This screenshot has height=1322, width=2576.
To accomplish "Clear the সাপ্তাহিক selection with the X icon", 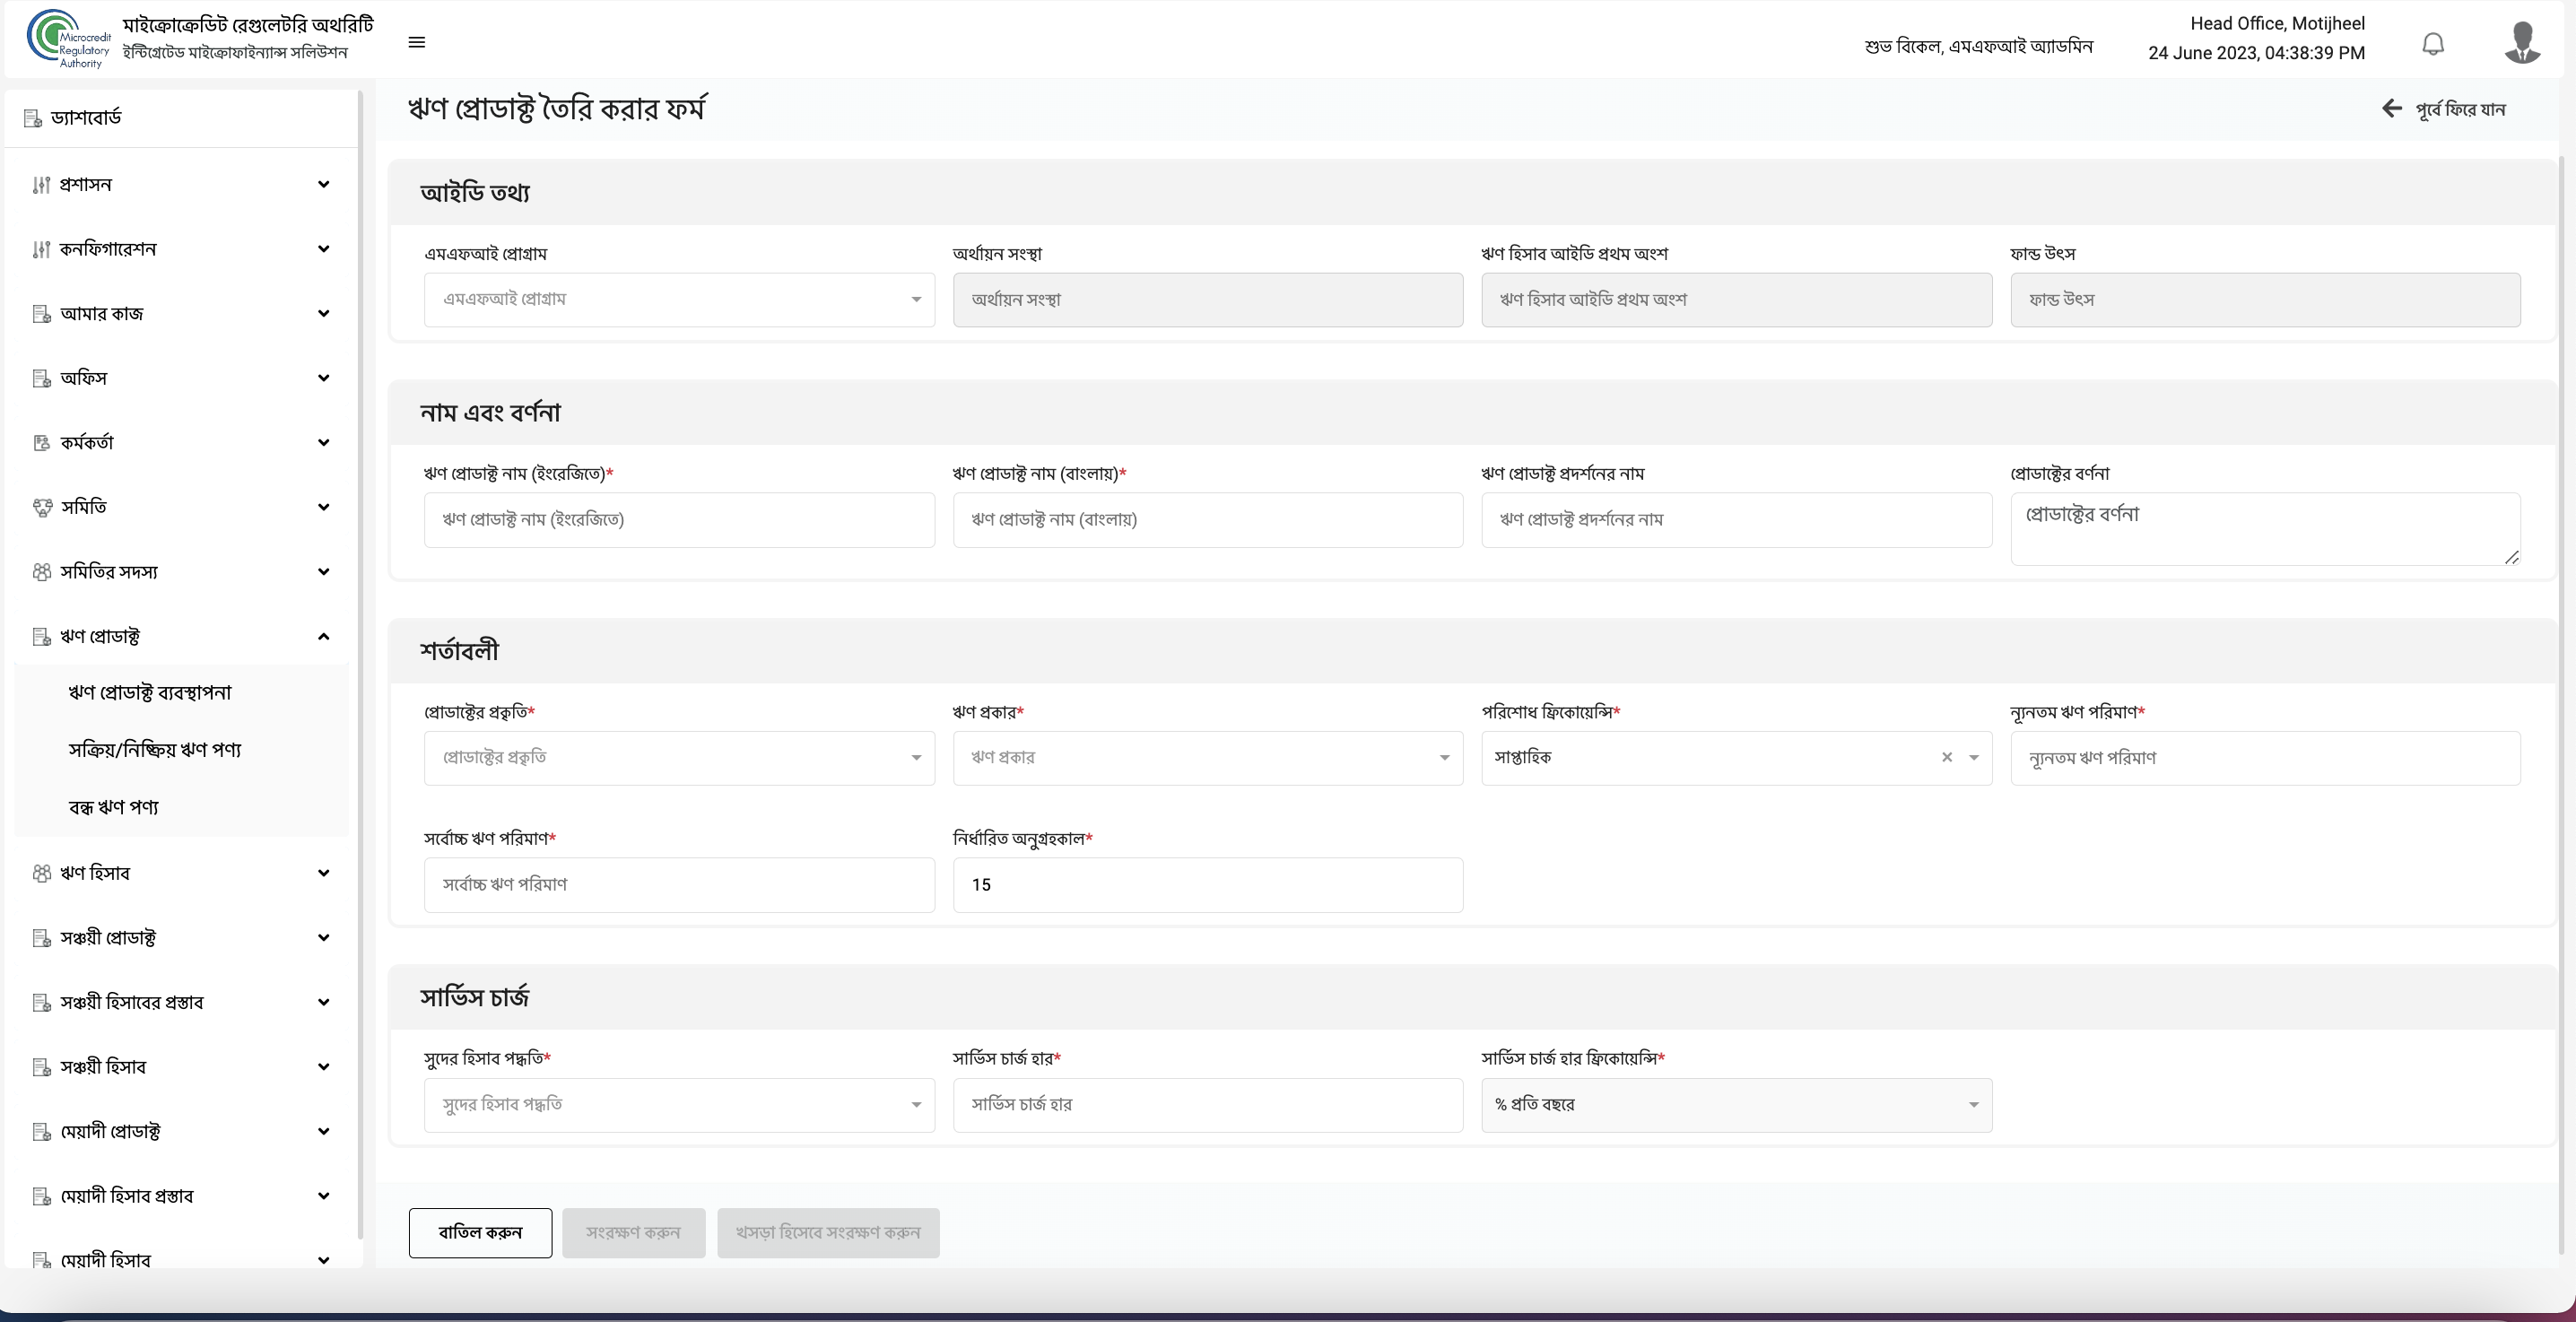I will [1946, 757].
